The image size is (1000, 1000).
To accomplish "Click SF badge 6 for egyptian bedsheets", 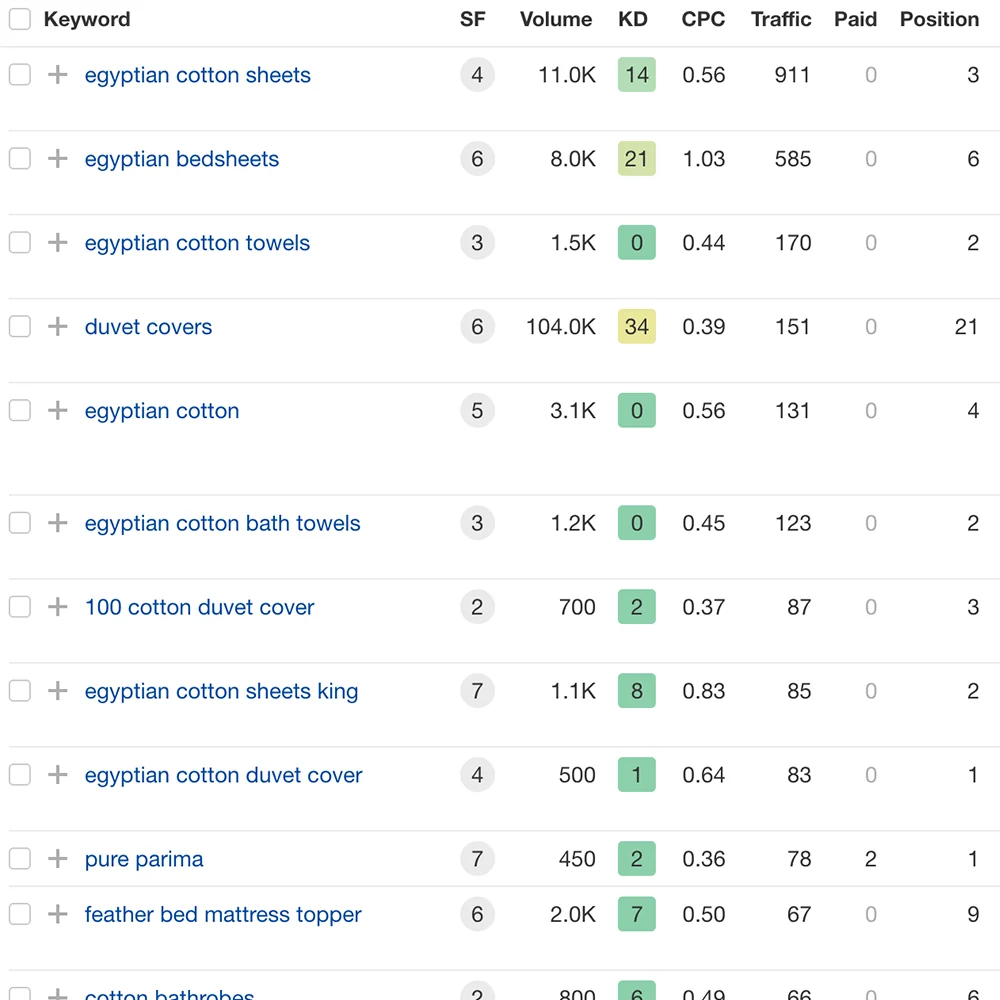I will pos(477,159).
